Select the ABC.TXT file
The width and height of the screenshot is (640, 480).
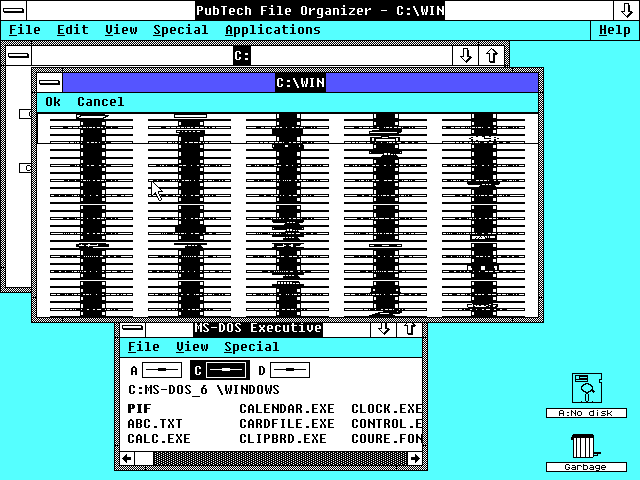[x=155, y=424]
